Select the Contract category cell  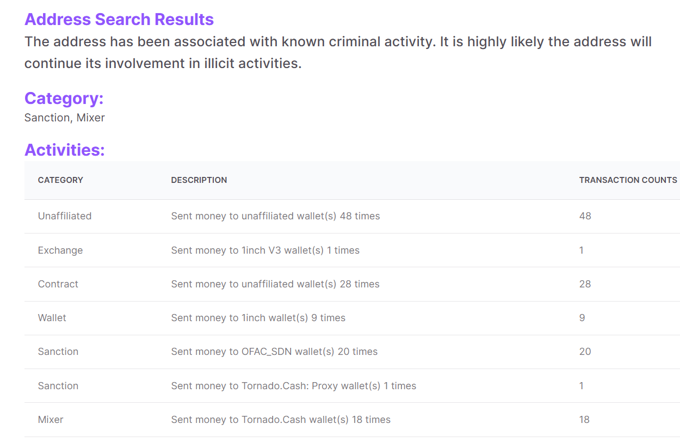pyautogui.click(x=58, y=284)
